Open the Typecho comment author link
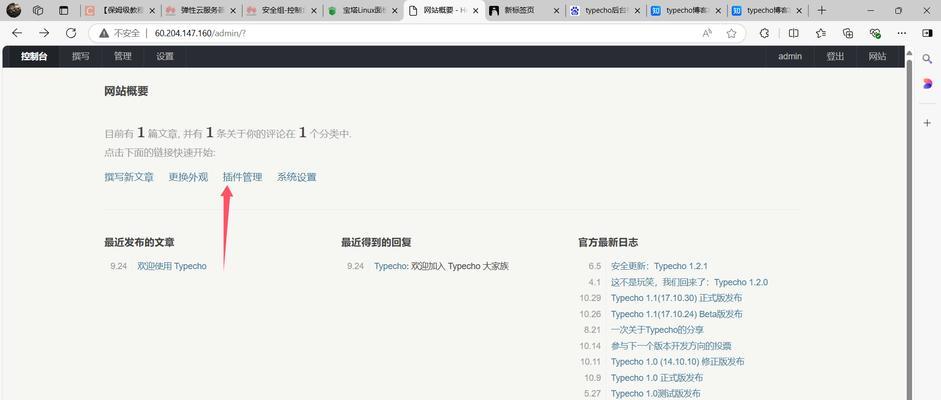 click(391, 266)
